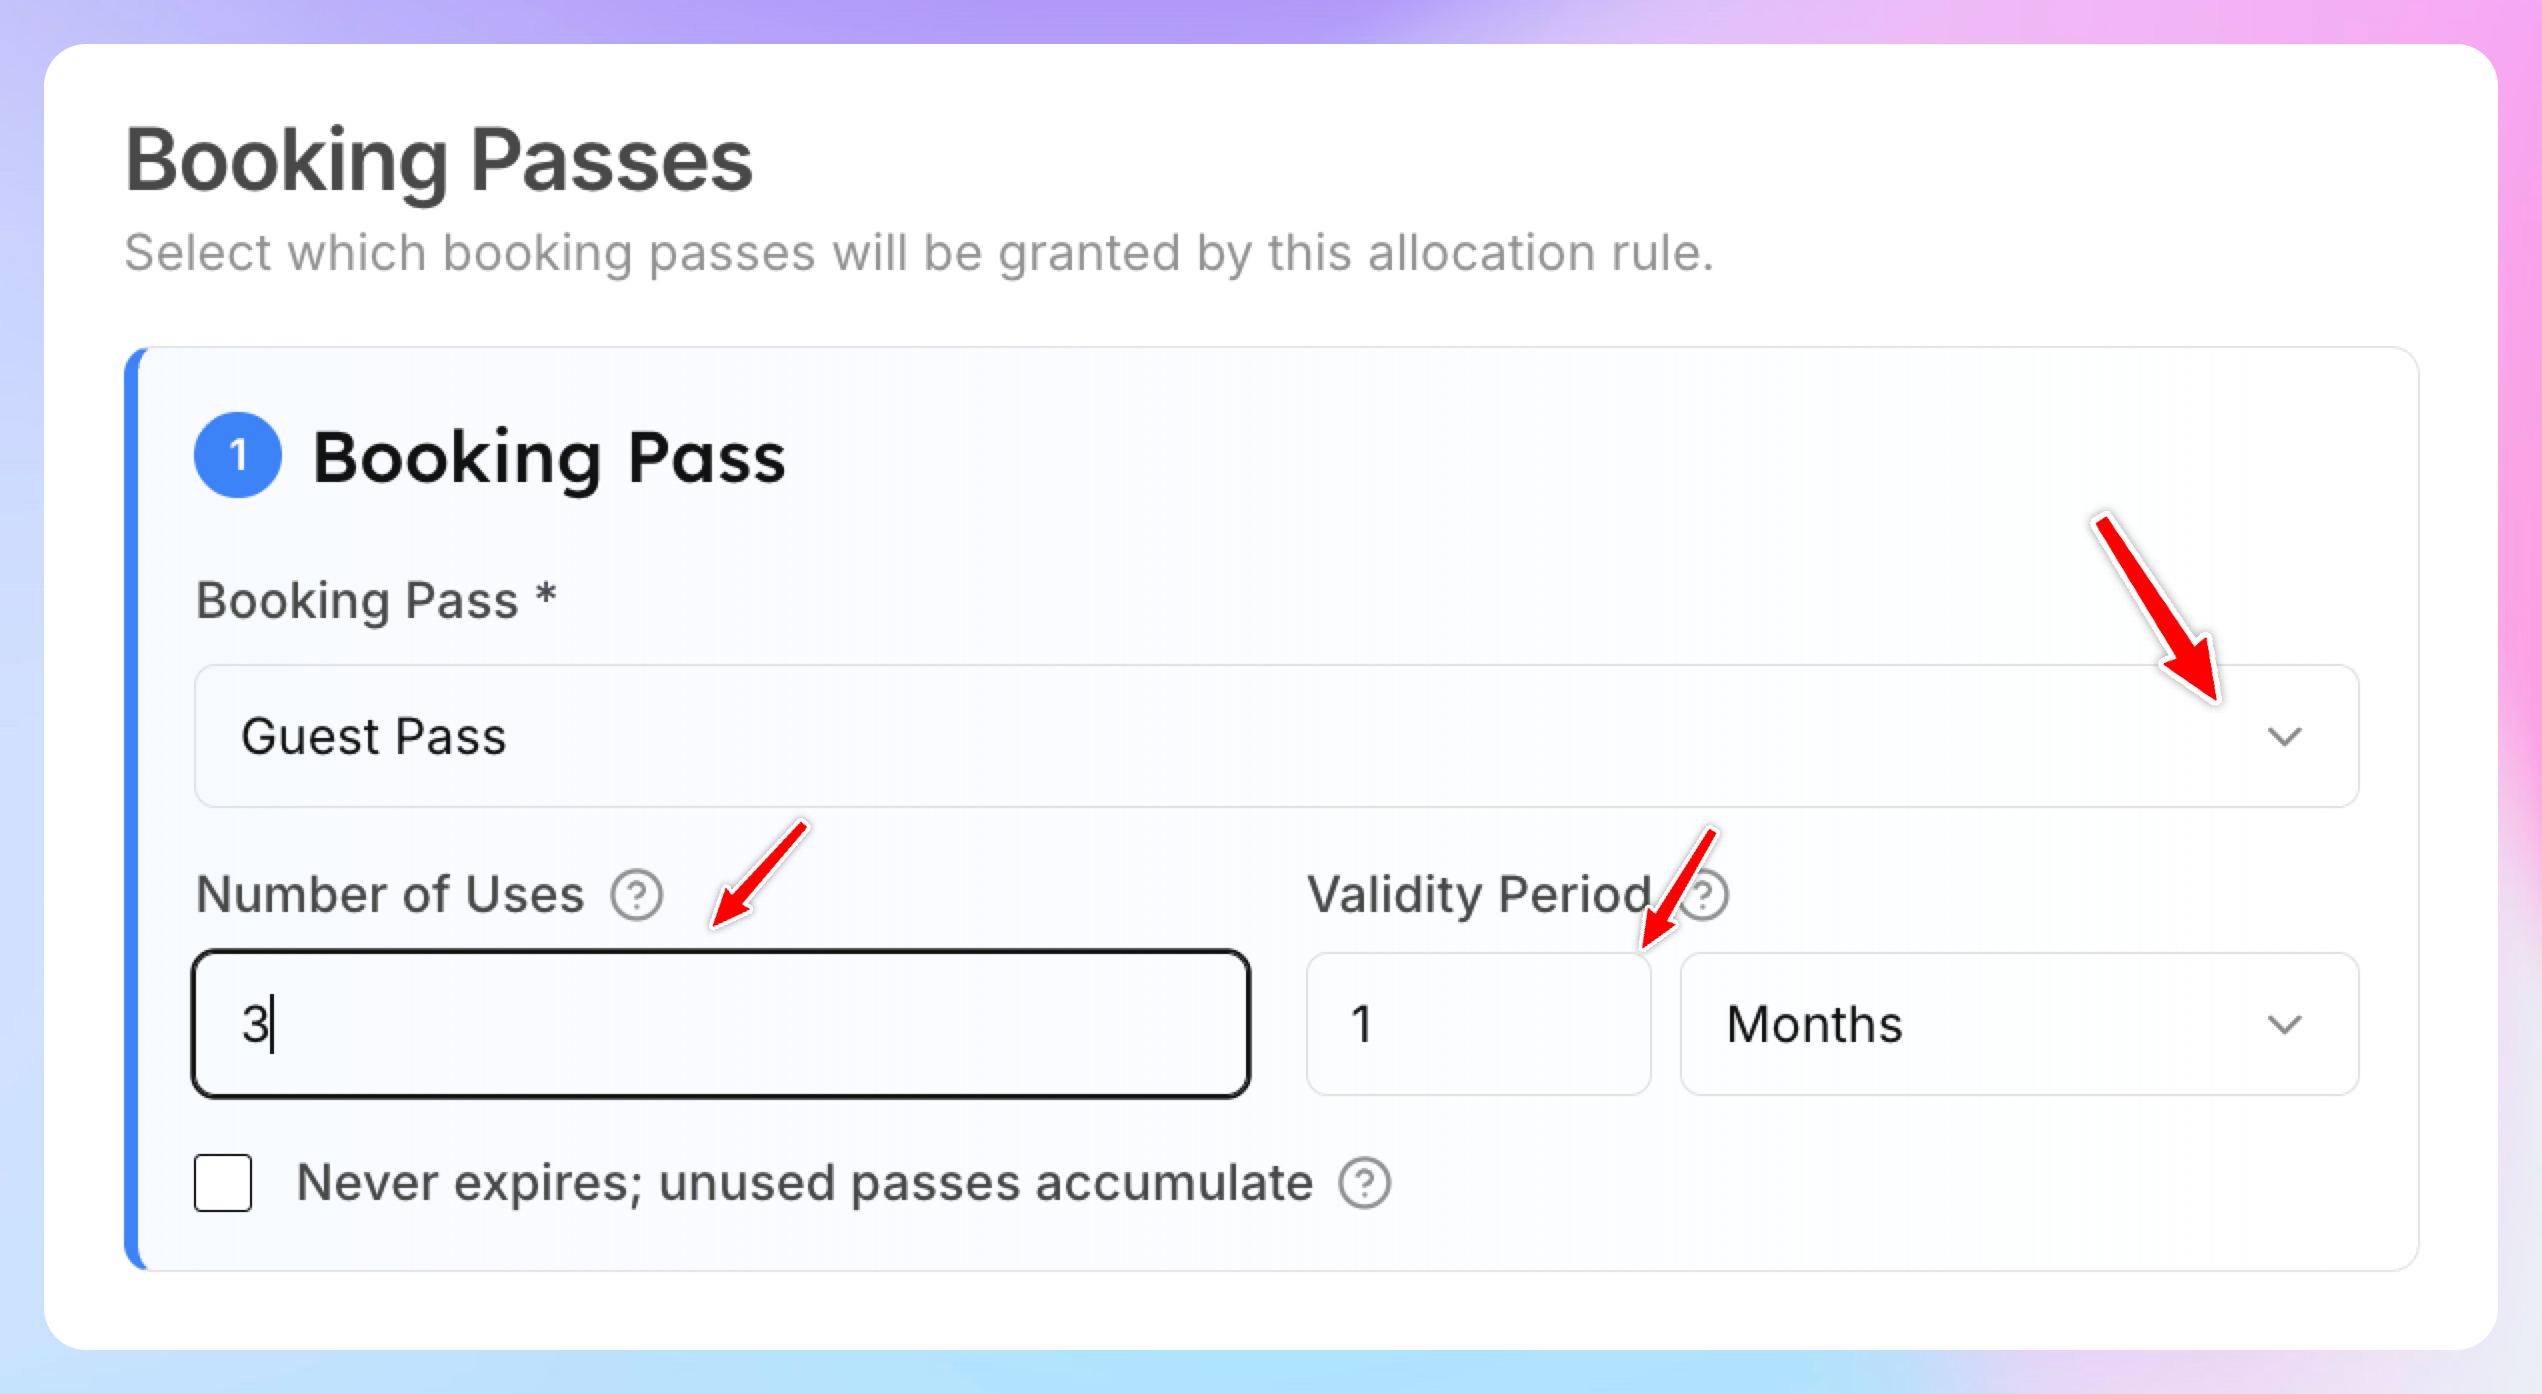This screenshot has height=1394, width=2542.
Task: Click the allocation rule description text
Action: click(919, 253)
